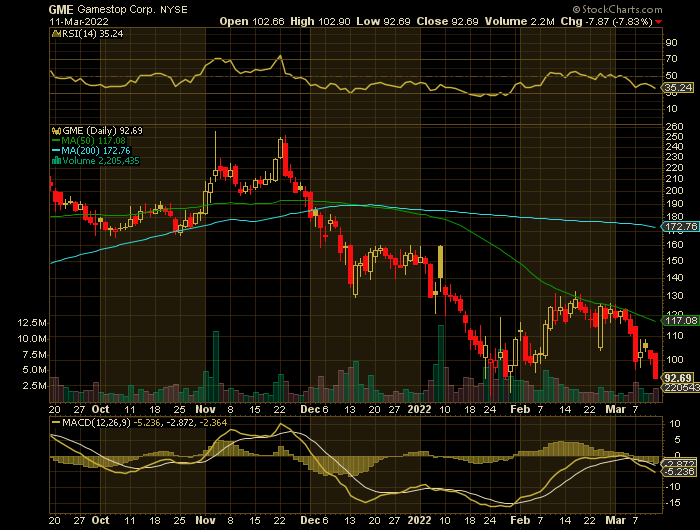Select the green MA(50) line swatch in legend
Viewport: 700px width, 530px height.
pyautogui.click(x=56, y=141)
